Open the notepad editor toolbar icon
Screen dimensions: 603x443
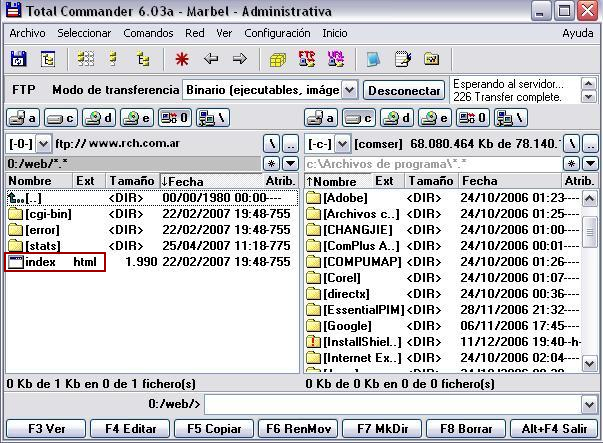[403, 59]
